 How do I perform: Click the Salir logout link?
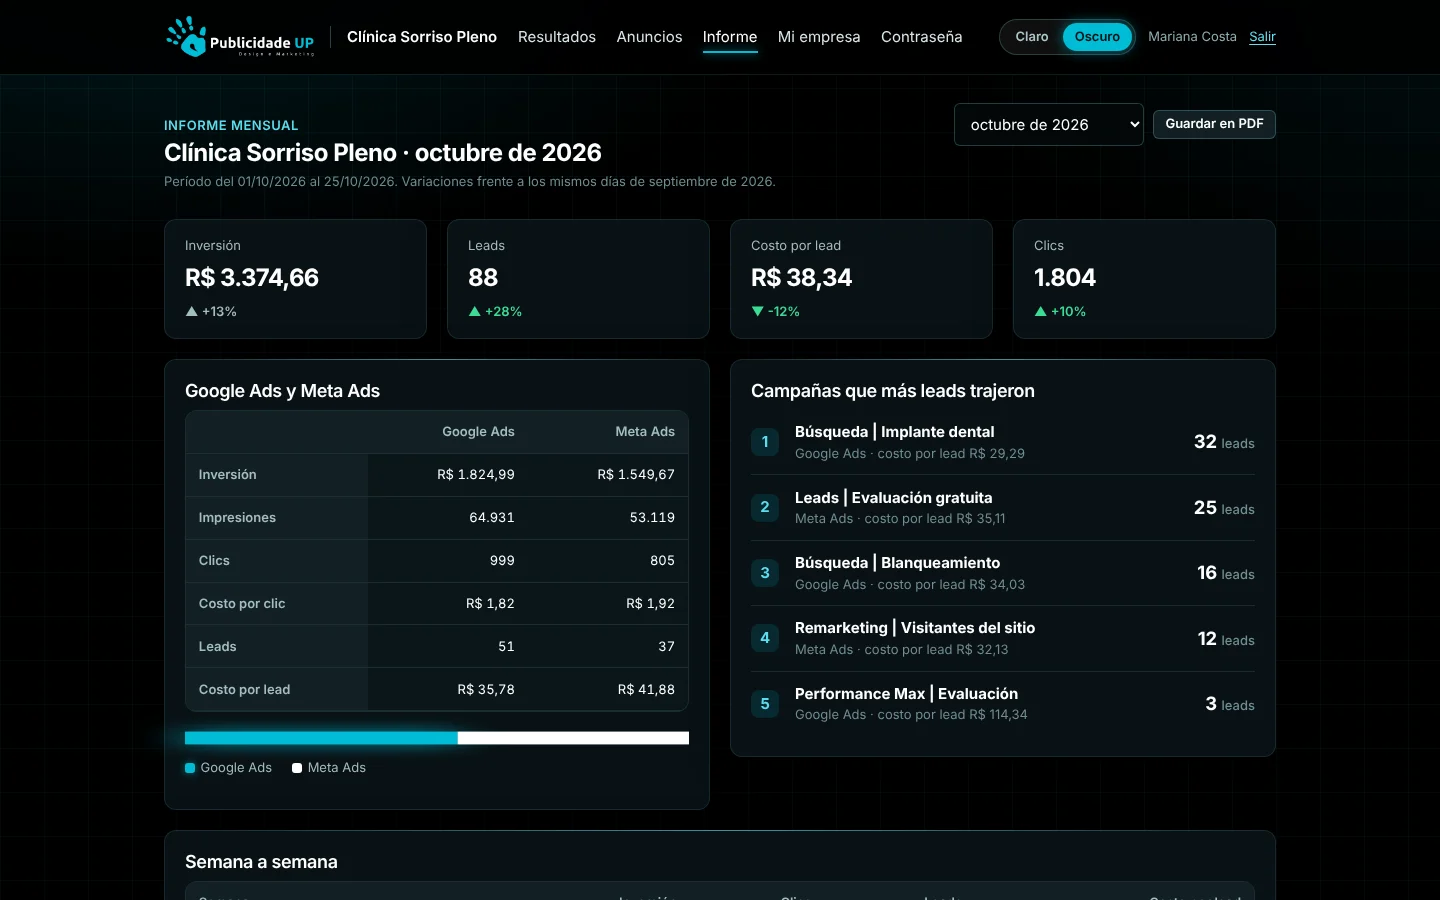click(x=1262, y=37)
